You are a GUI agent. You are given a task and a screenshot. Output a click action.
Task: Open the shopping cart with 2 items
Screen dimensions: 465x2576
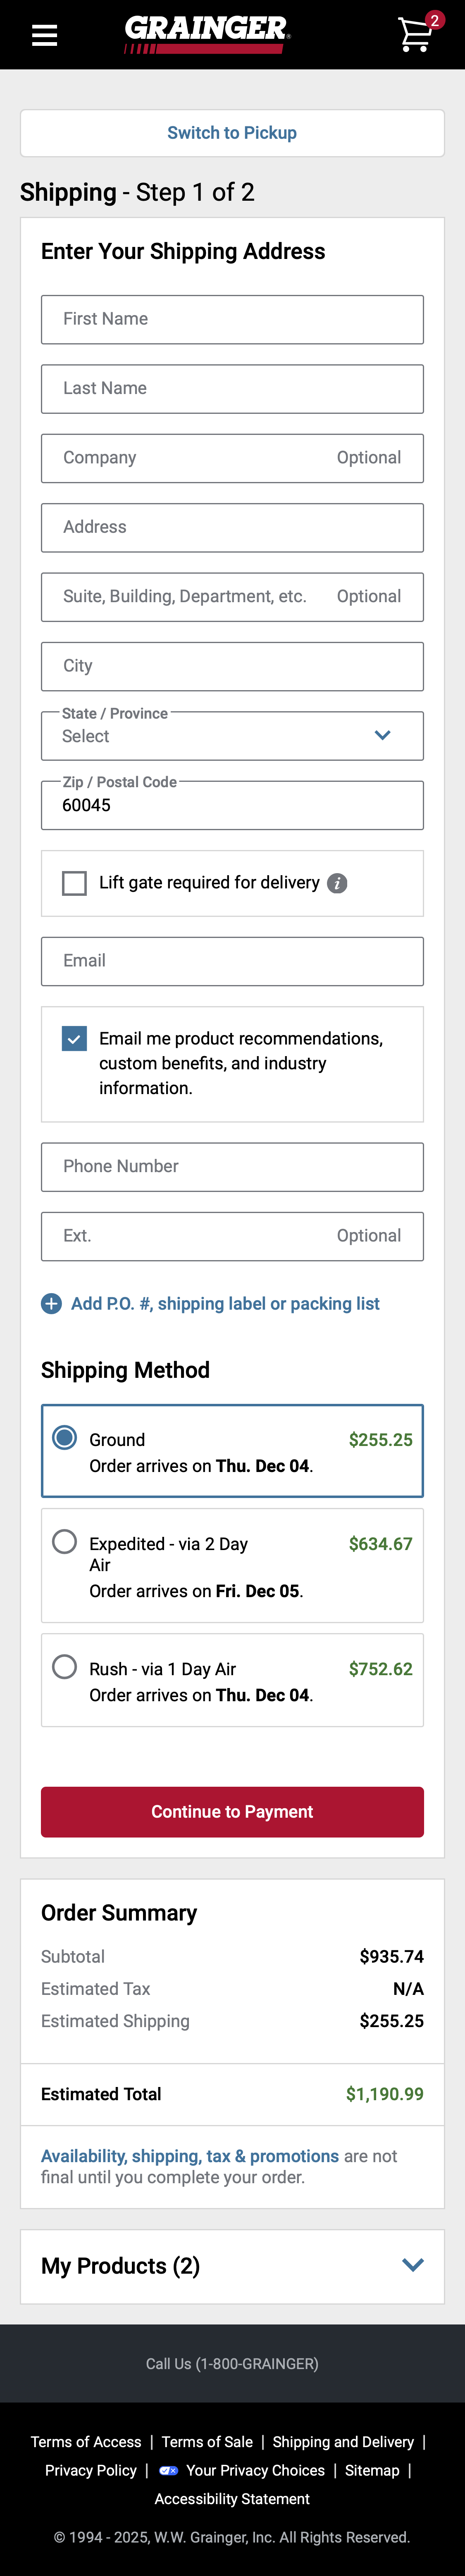[414, 34]
